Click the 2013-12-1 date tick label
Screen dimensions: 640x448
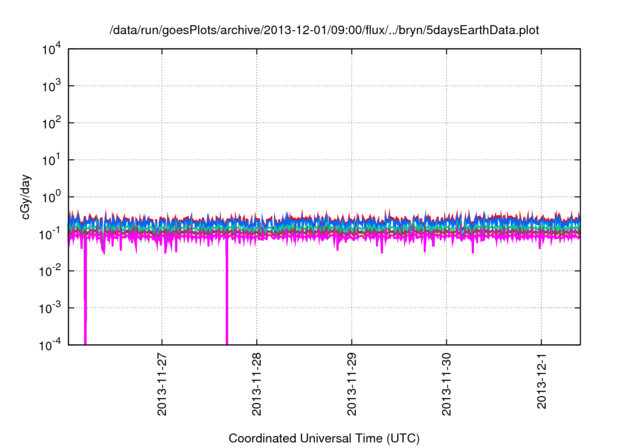click(541, 381)
